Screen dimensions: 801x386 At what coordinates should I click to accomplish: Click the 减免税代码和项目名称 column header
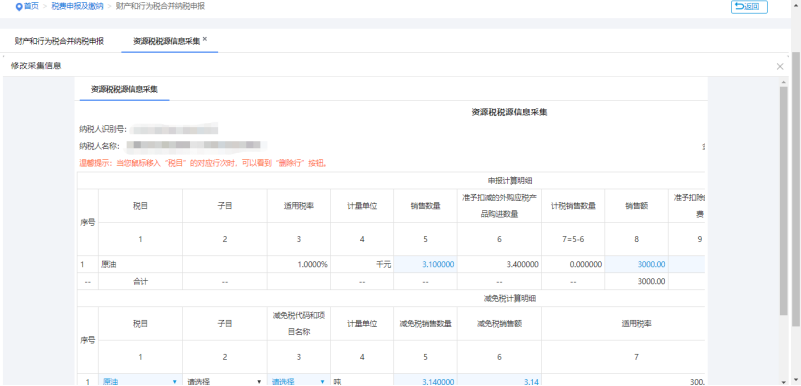pyautogui.click(x=299, y=323)
